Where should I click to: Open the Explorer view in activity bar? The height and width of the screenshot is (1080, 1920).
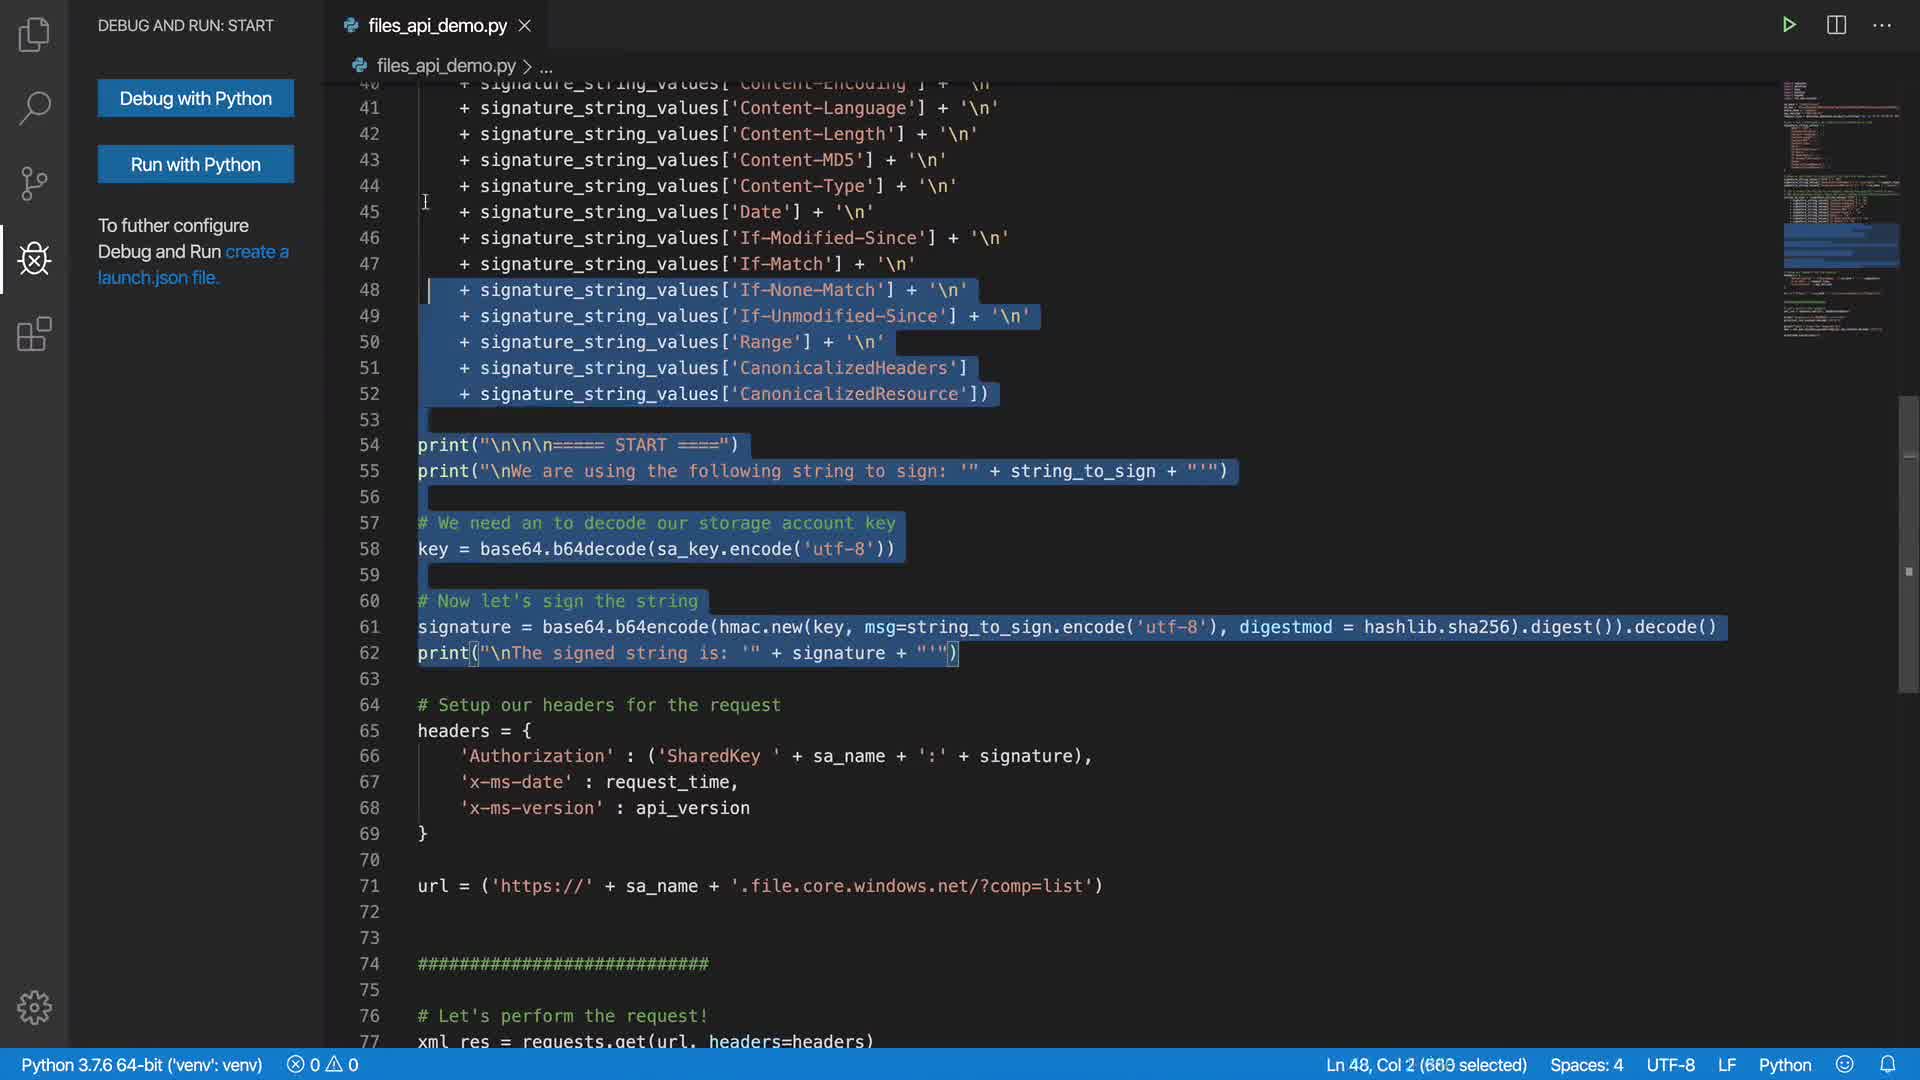coord(34,34)
